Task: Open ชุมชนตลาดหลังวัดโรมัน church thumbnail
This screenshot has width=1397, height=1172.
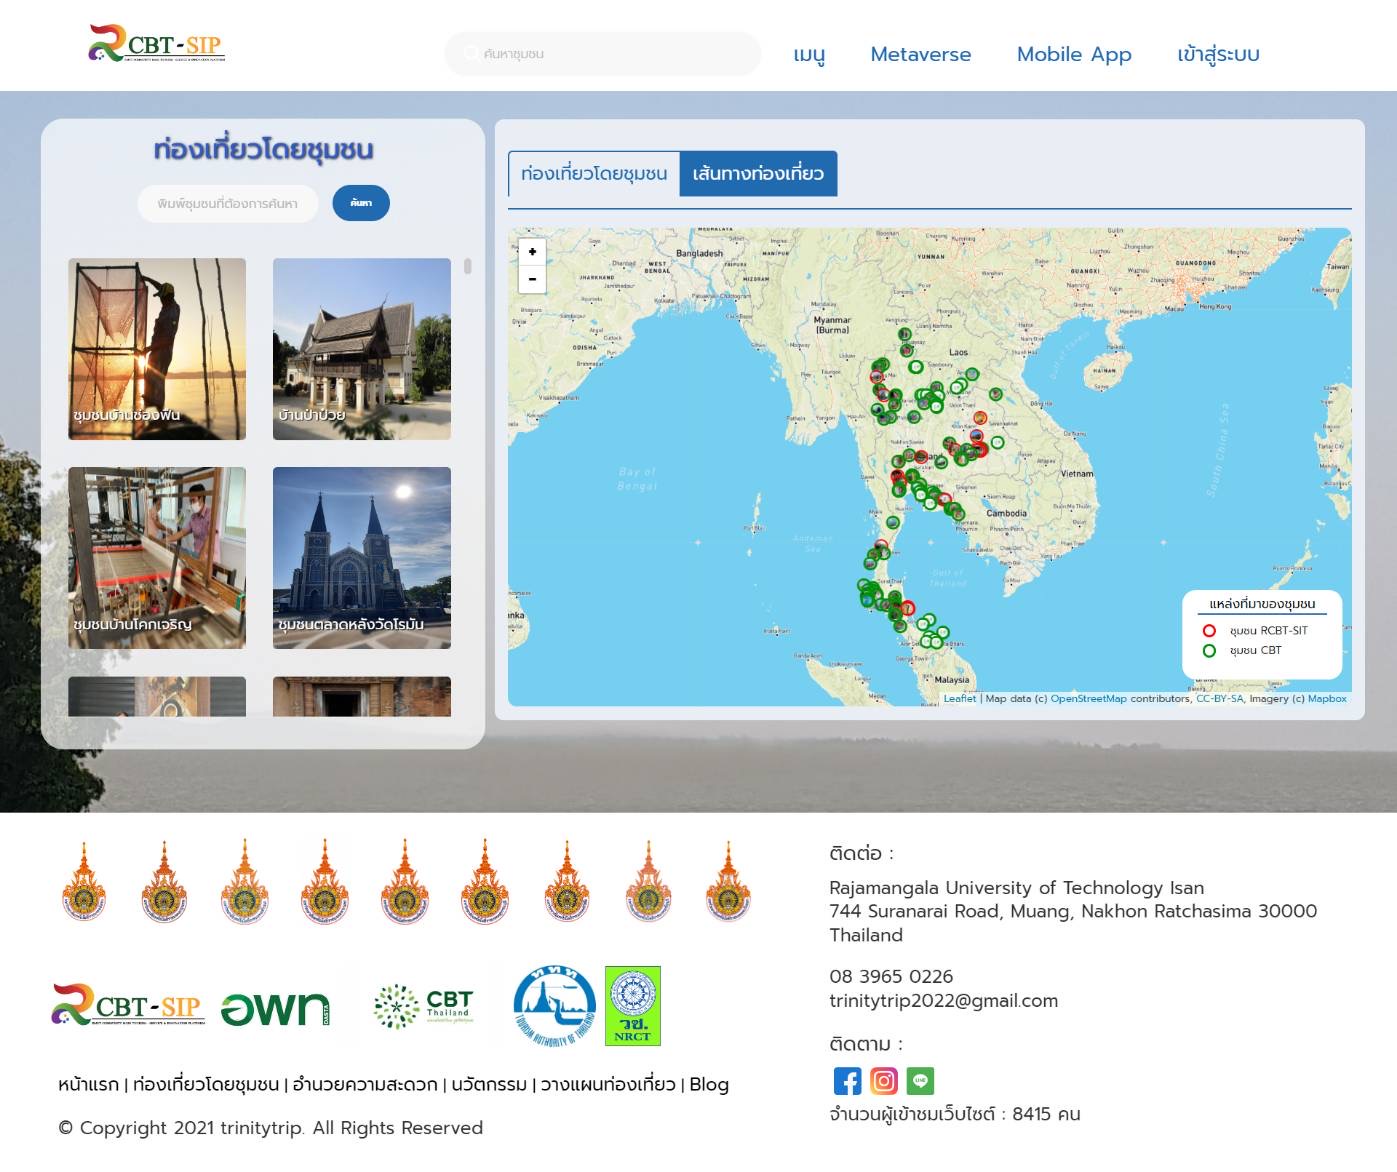Action: pos(362,557)
